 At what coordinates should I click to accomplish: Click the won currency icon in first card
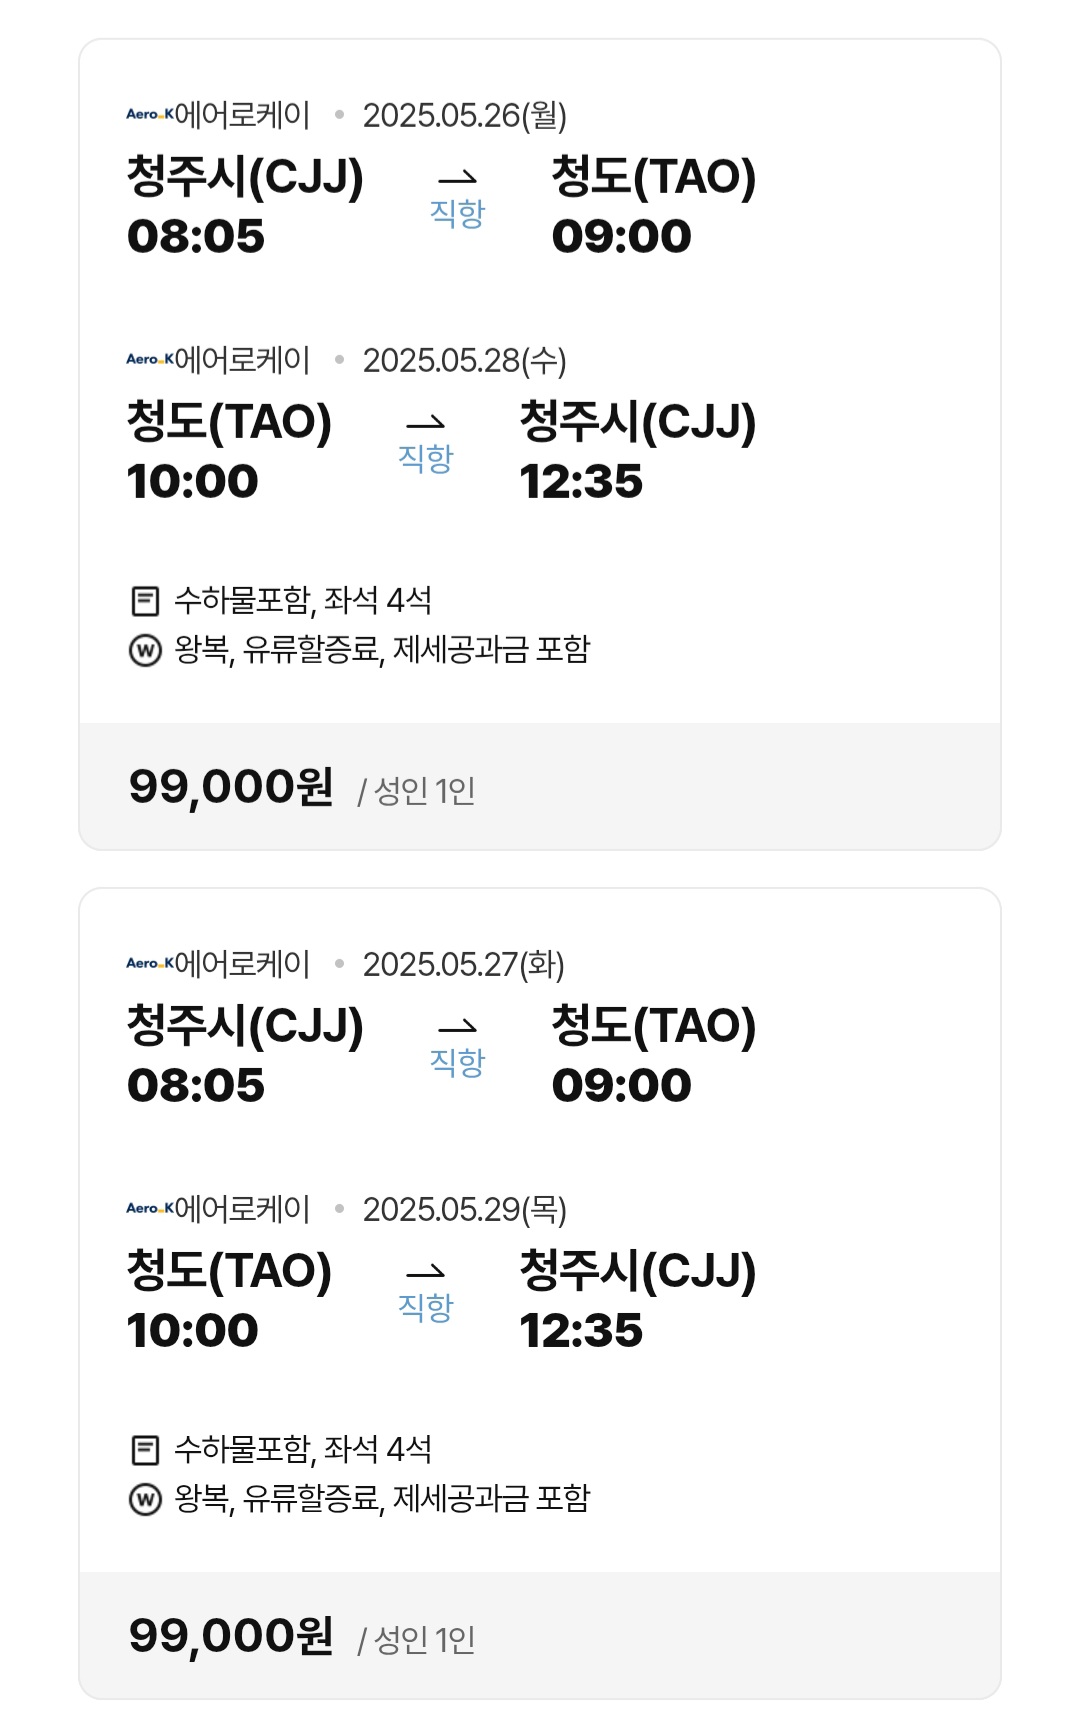(146, 651)
